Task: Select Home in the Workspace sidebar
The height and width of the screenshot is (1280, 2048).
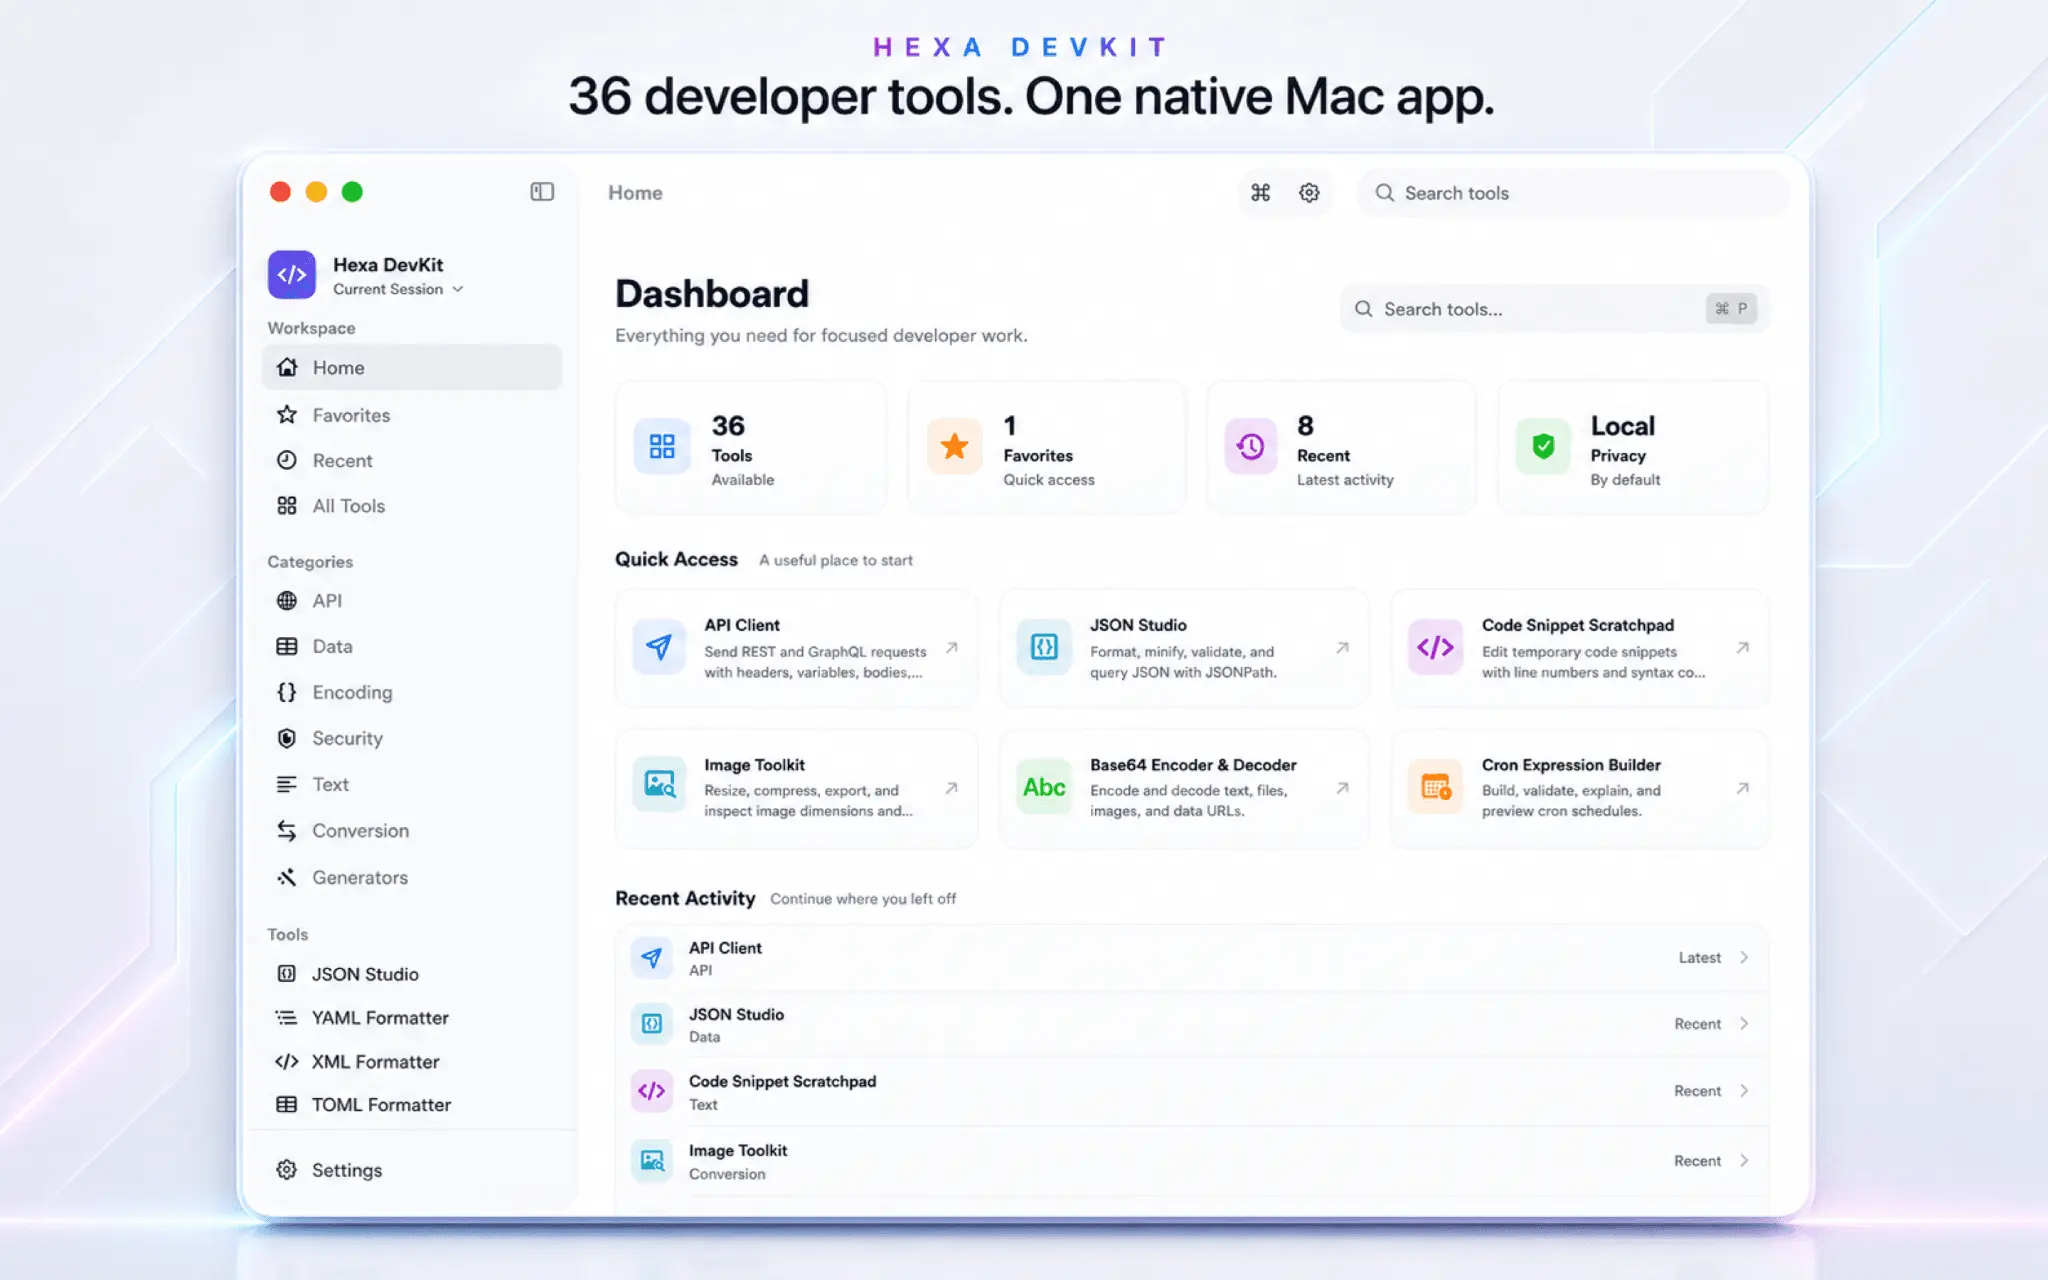Action: pyautogui.click(x=412, y=368)
